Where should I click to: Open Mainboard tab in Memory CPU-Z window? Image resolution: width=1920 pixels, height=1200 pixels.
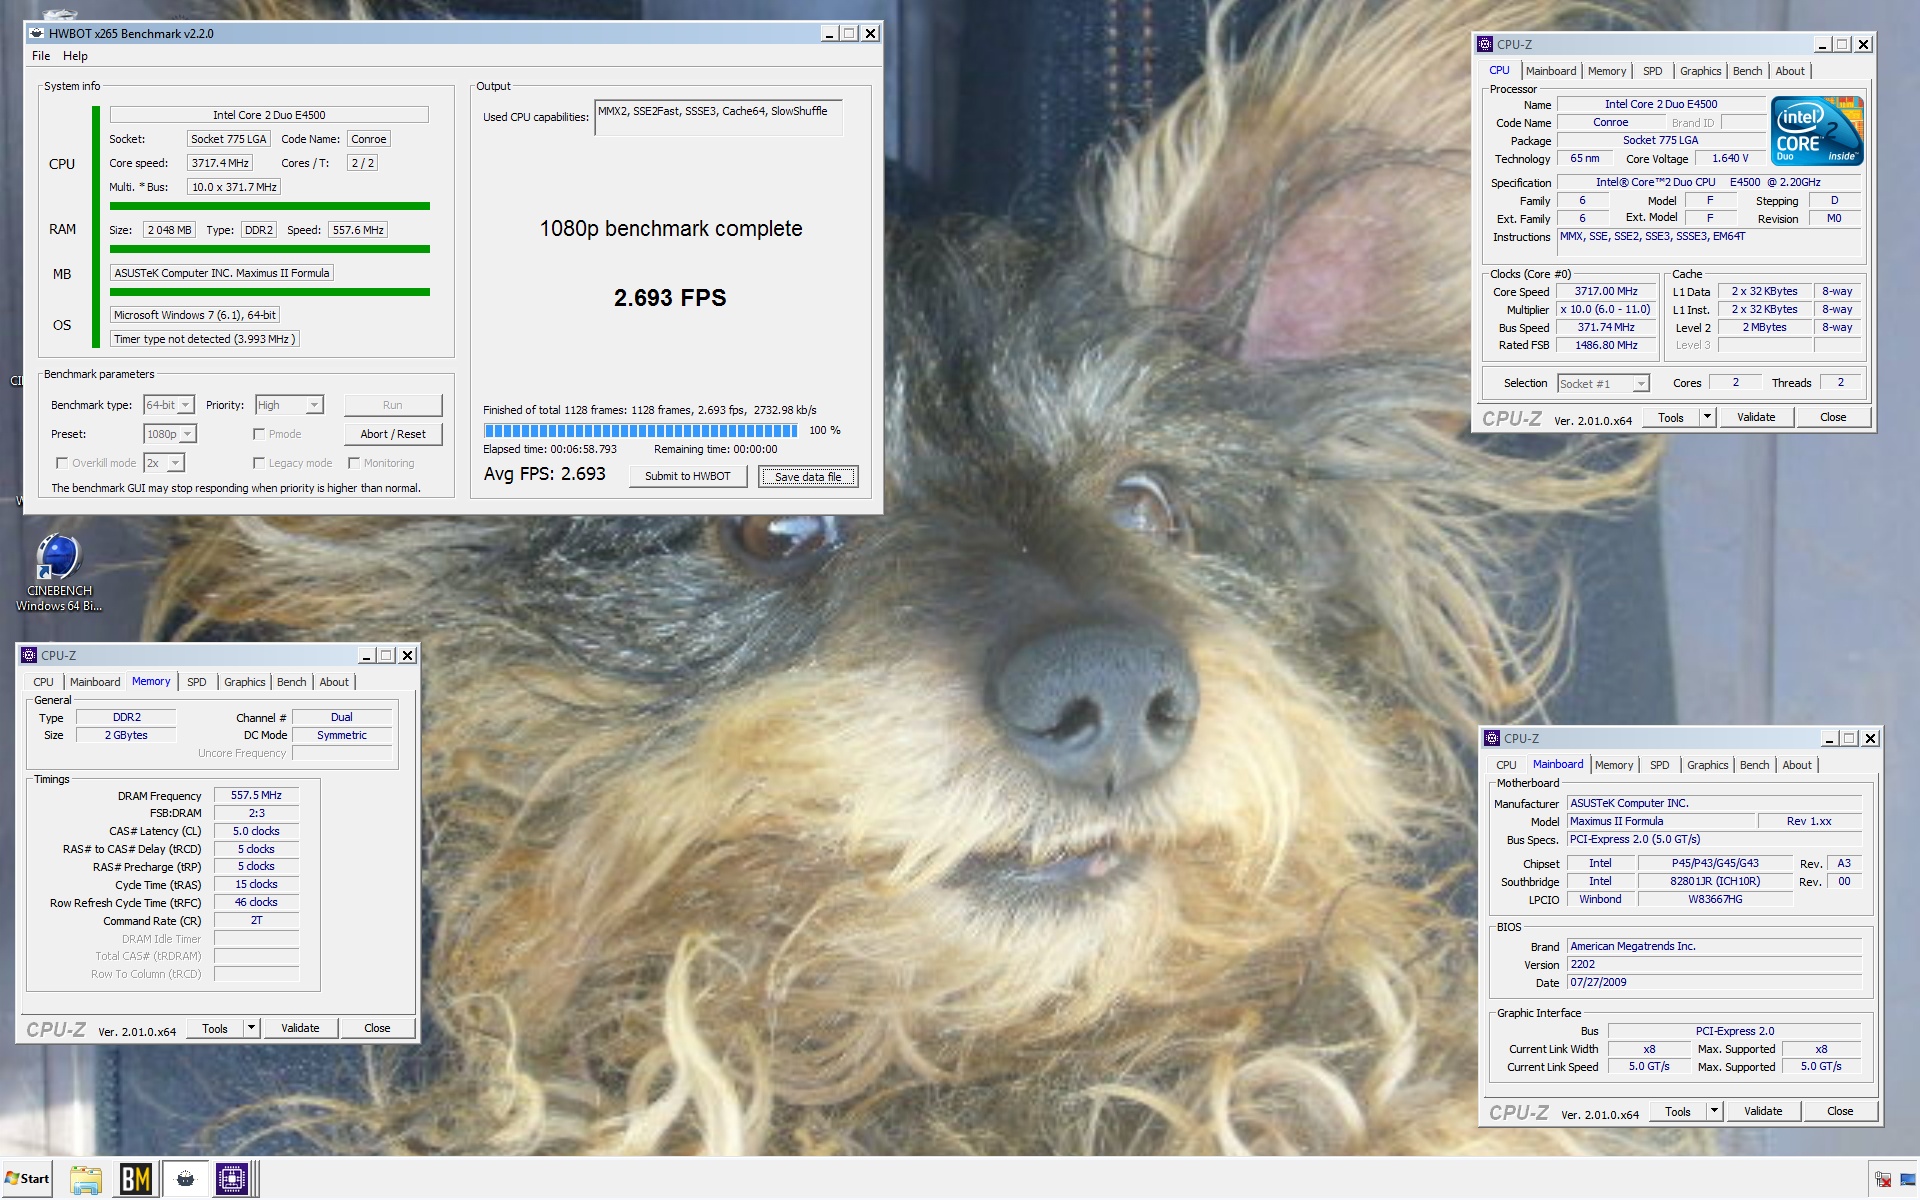pyautogui.click(x=95, y=682)
